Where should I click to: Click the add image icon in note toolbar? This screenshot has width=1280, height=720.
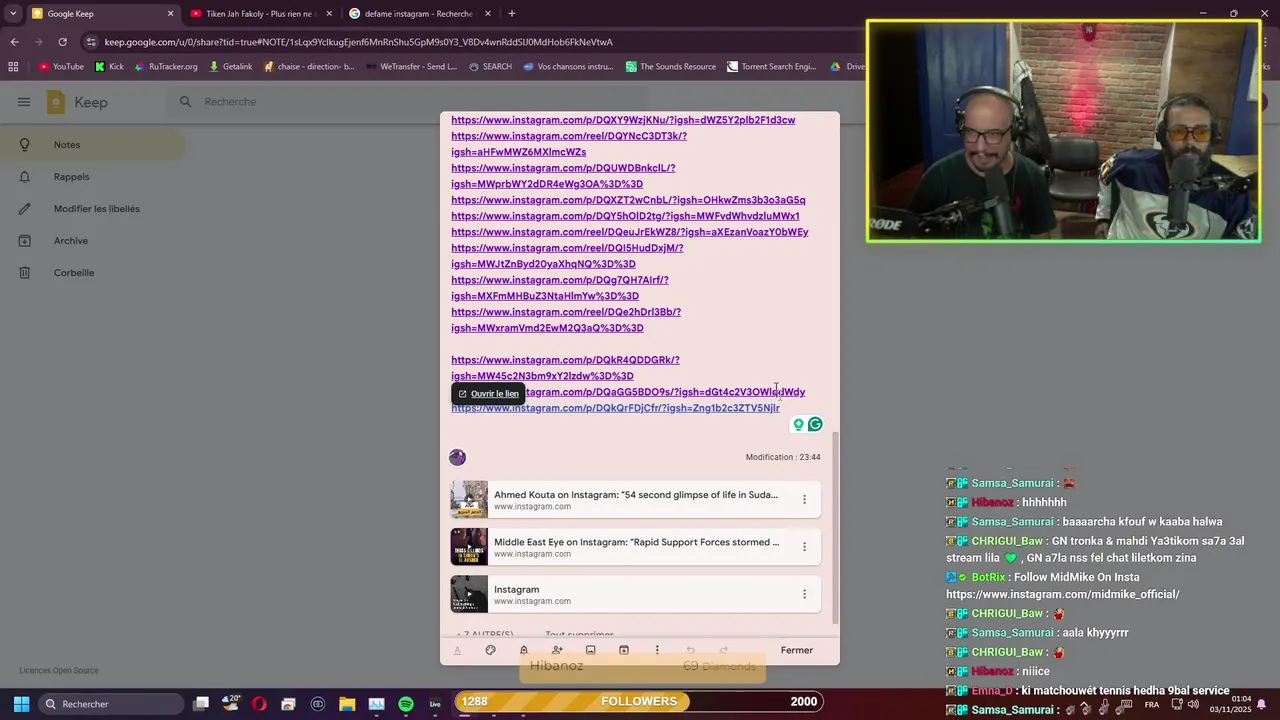[x=590, y=650]
